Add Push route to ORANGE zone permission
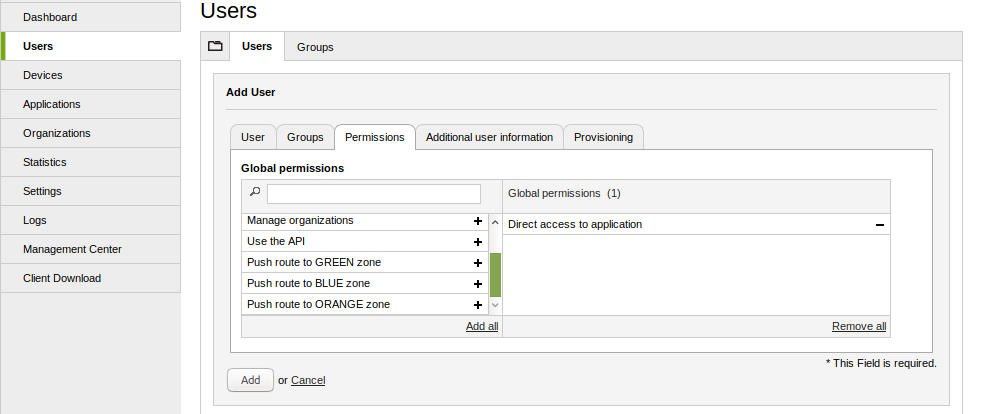Image resolution: width=981 pixels, height=414 pixels. 478,305
